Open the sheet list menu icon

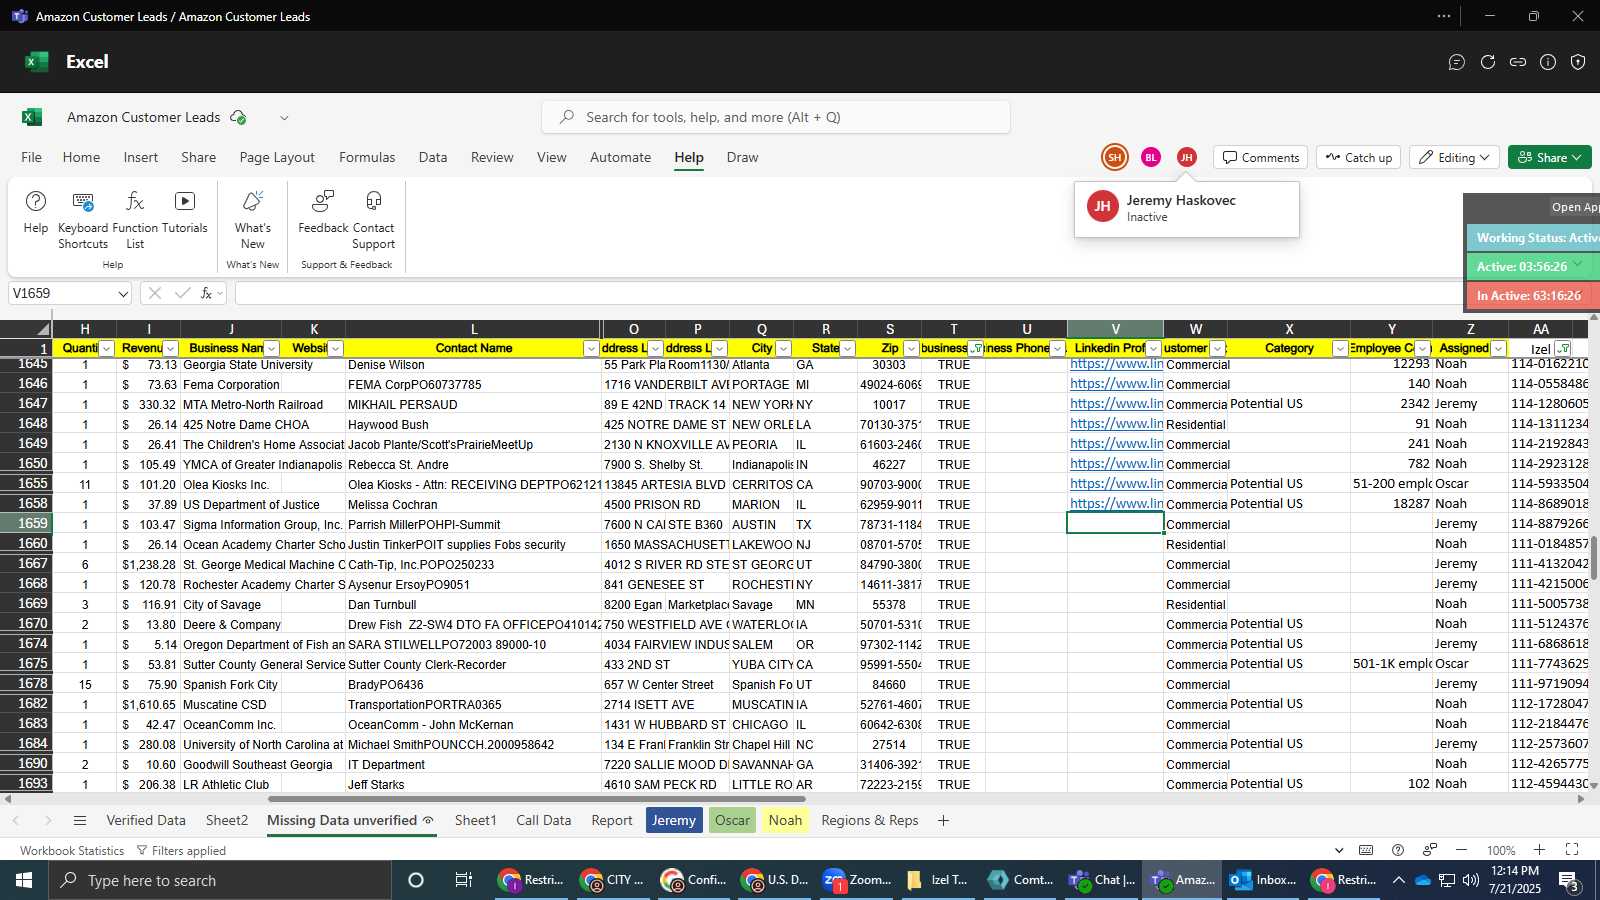80,820
